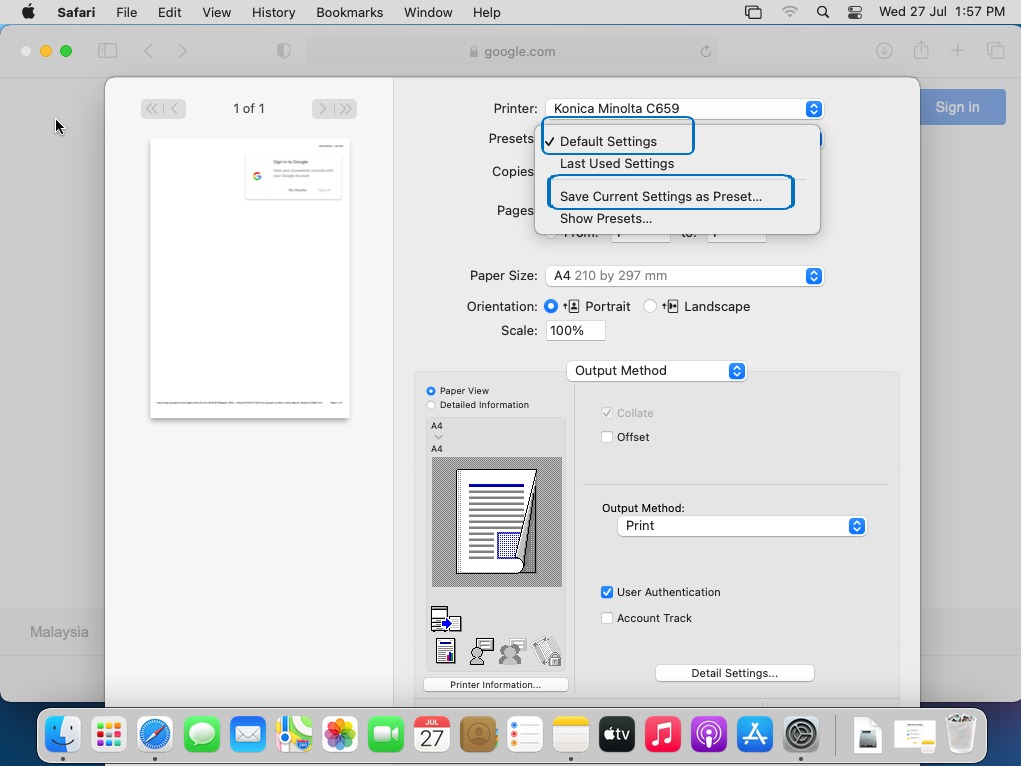Click the Detail Settings button

(734, 673)
